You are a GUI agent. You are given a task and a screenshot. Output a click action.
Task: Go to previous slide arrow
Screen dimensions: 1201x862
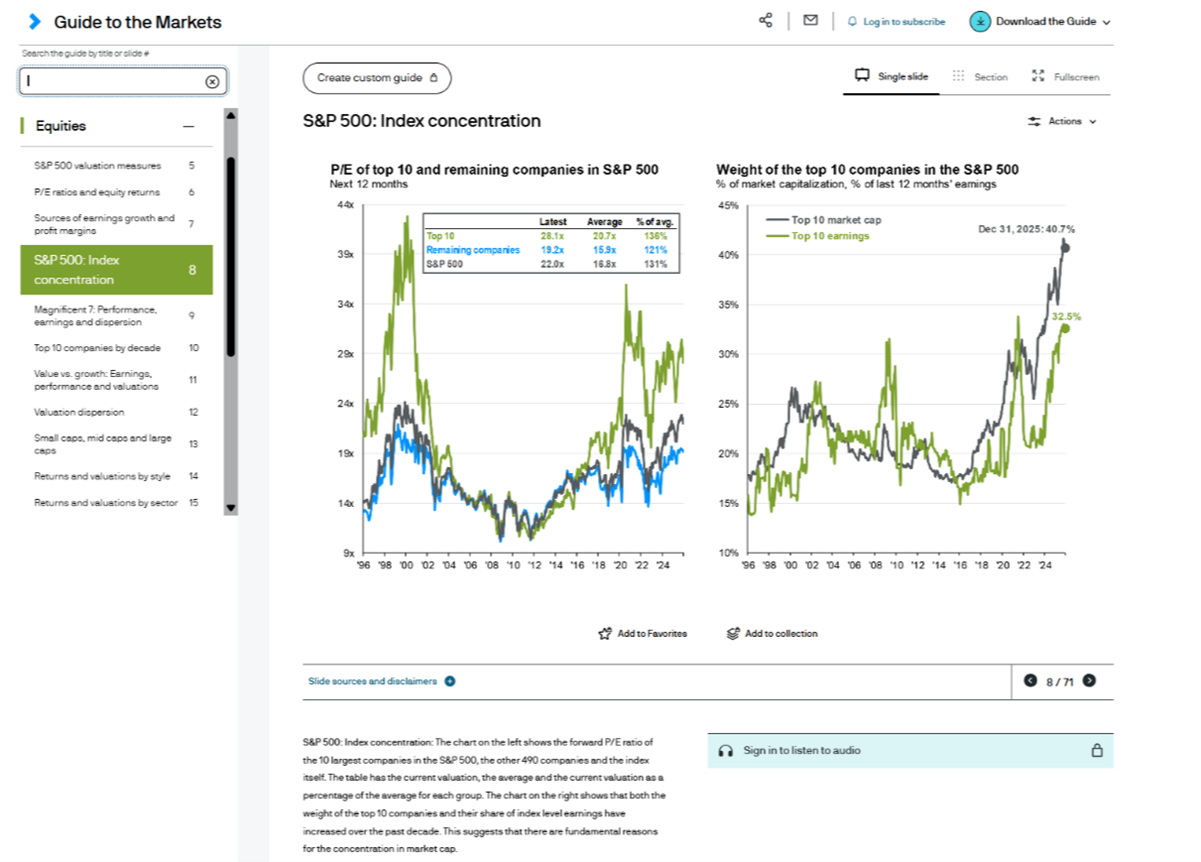[1030, 681]
